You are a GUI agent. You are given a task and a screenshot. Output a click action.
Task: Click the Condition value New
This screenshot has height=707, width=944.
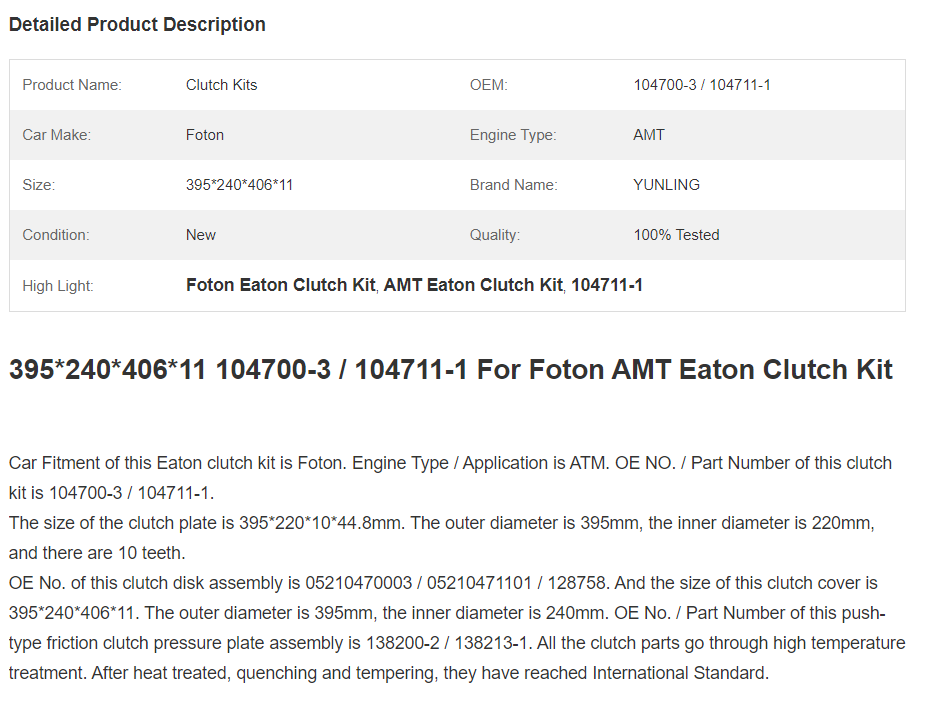[x=200, y=235]
